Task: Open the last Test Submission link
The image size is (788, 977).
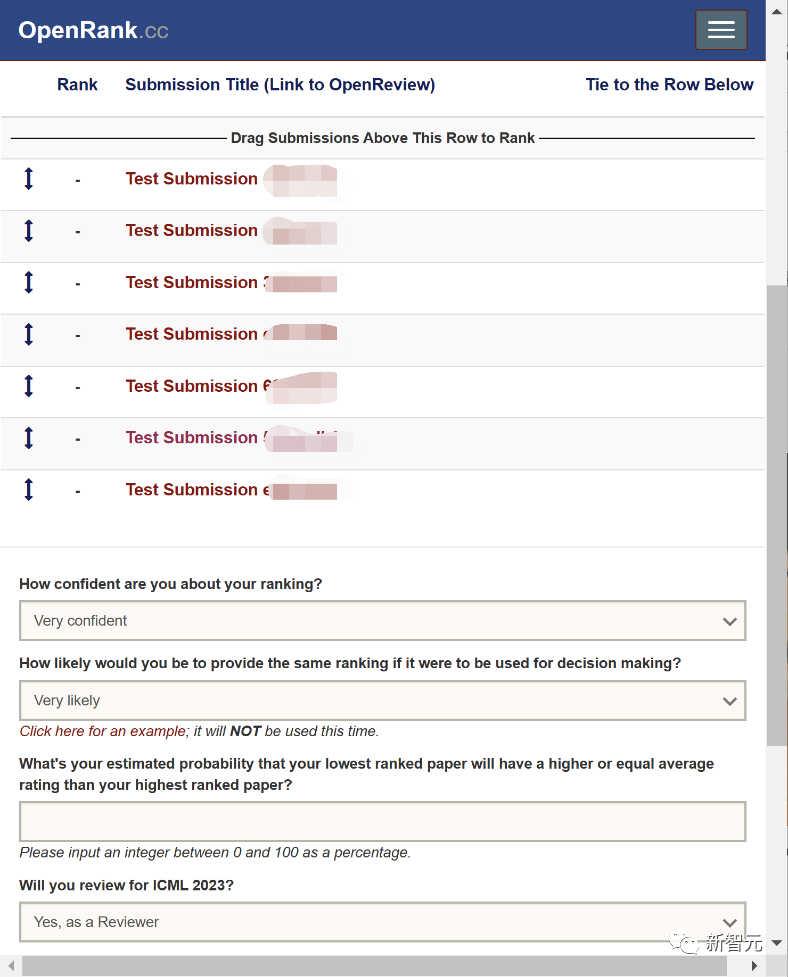Action: click(x=191, y=490)
